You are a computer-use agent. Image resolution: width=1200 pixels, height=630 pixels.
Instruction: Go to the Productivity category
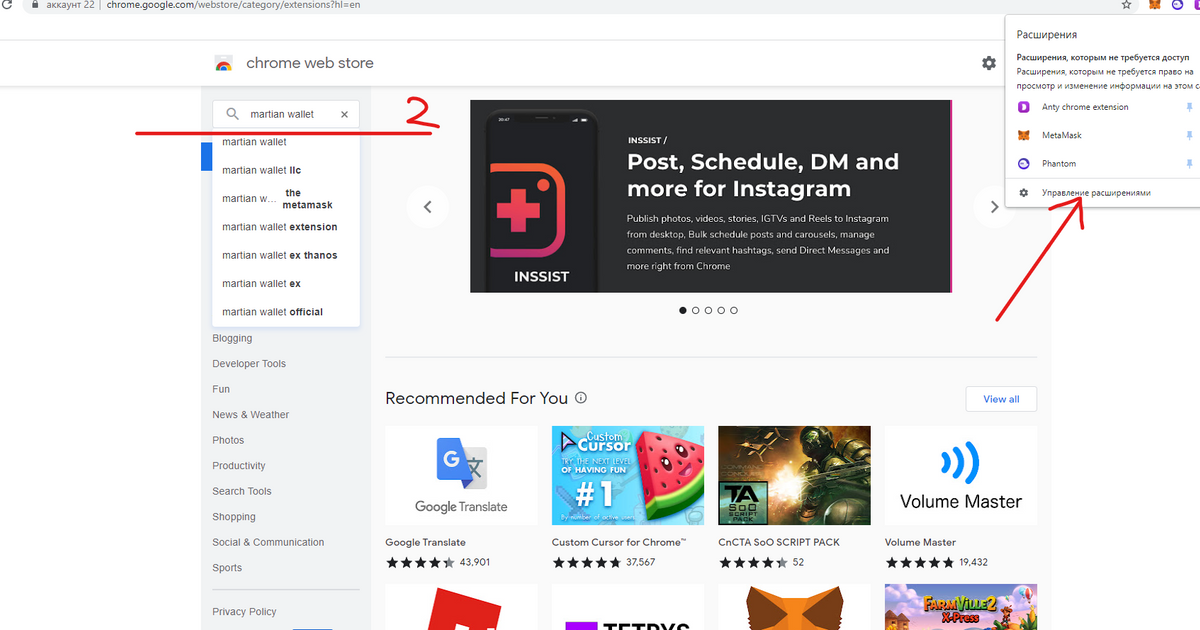[x=239, y=466]
